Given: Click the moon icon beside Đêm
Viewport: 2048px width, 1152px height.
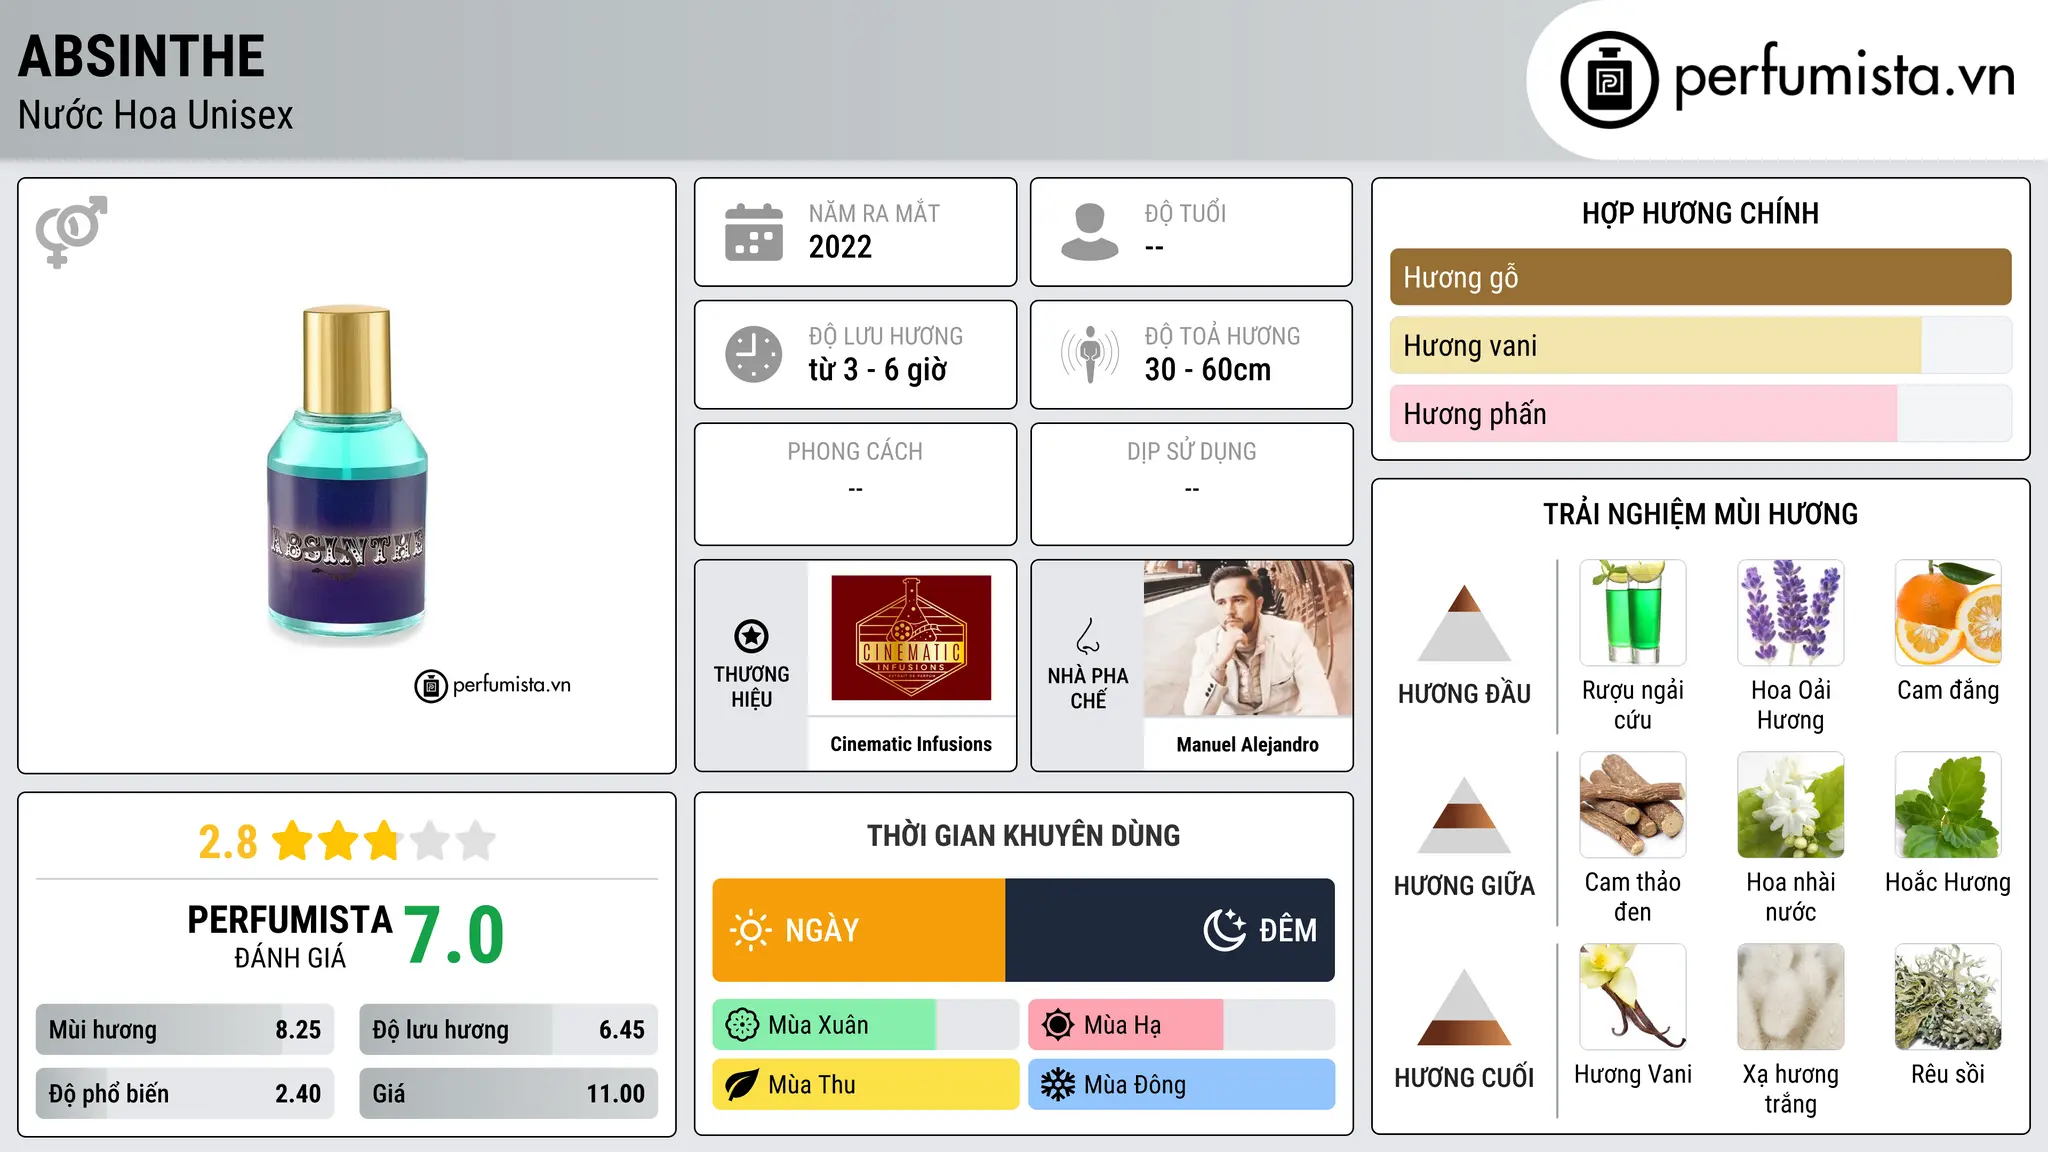Looking at the screenshot, I should (1225, 930).
